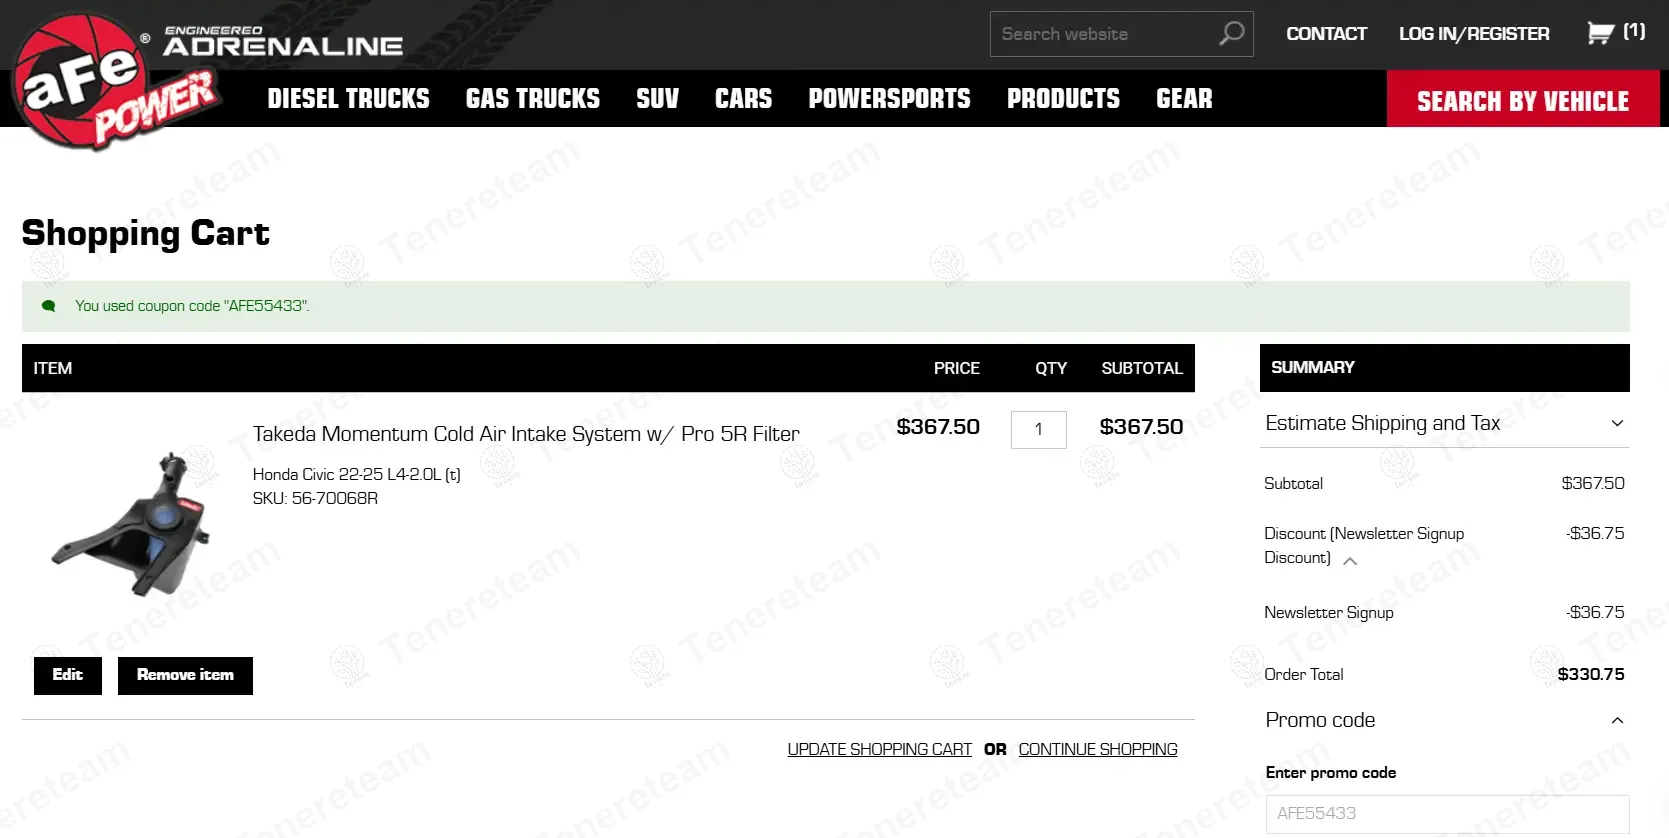Collapse the Promo code section
This screenshot has width=1669, height=838.
coord(1616,720)
